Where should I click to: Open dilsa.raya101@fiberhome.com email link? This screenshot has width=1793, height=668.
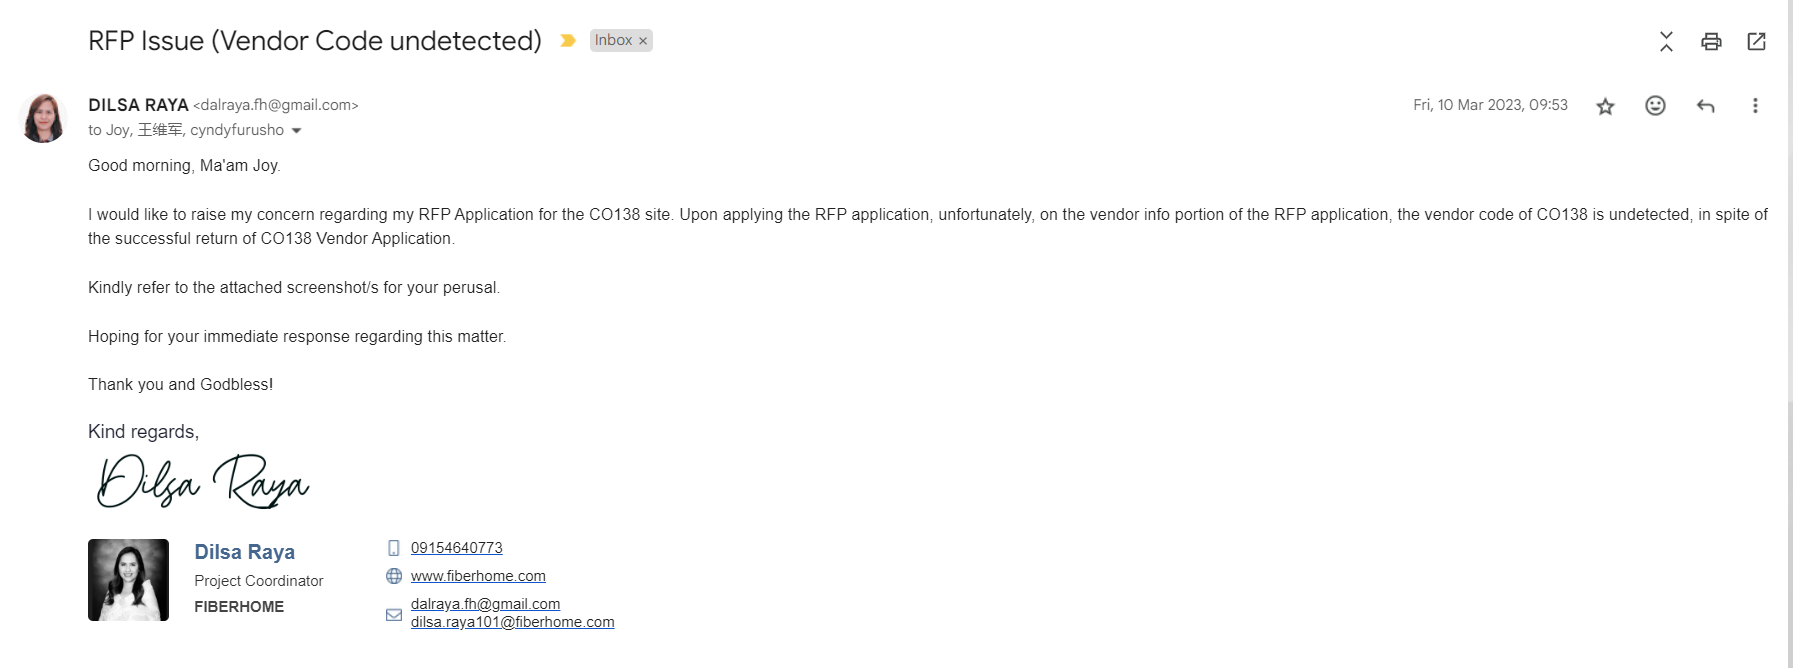click(512, 622)
